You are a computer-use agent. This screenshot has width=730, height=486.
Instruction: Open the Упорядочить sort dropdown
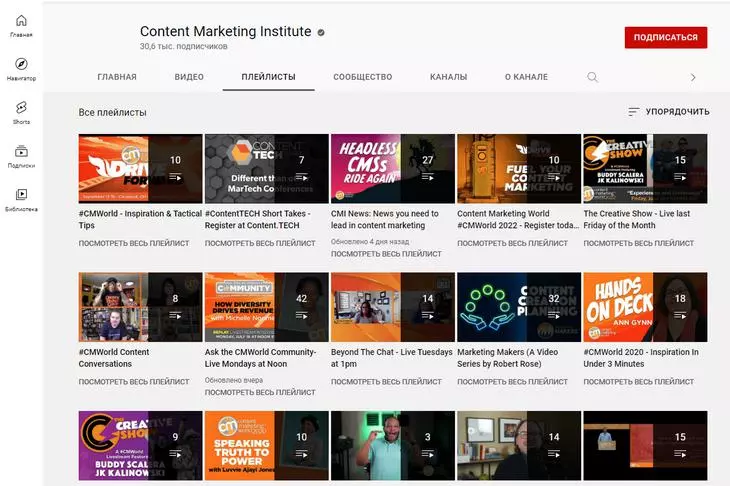668,112
